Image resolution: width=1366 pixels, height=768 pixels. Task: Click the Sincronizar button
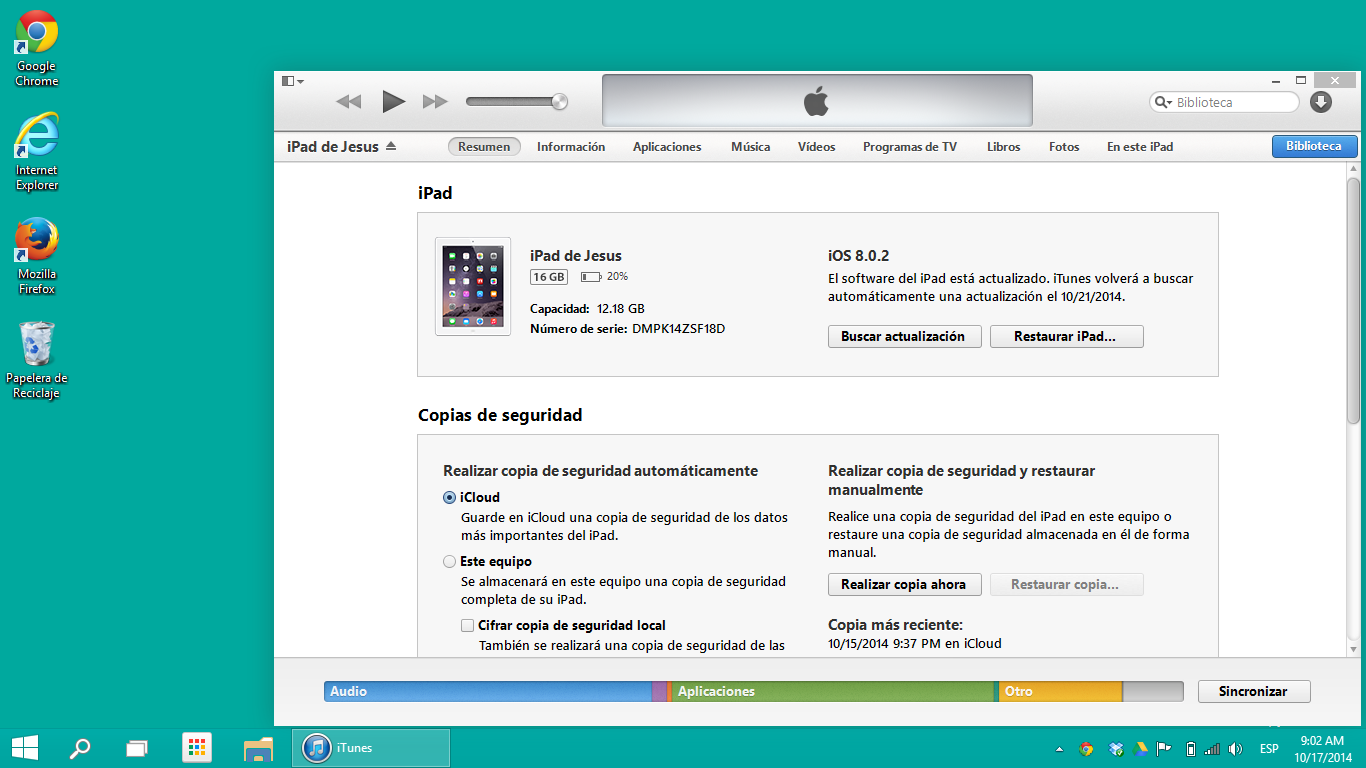coord(1253,691)
